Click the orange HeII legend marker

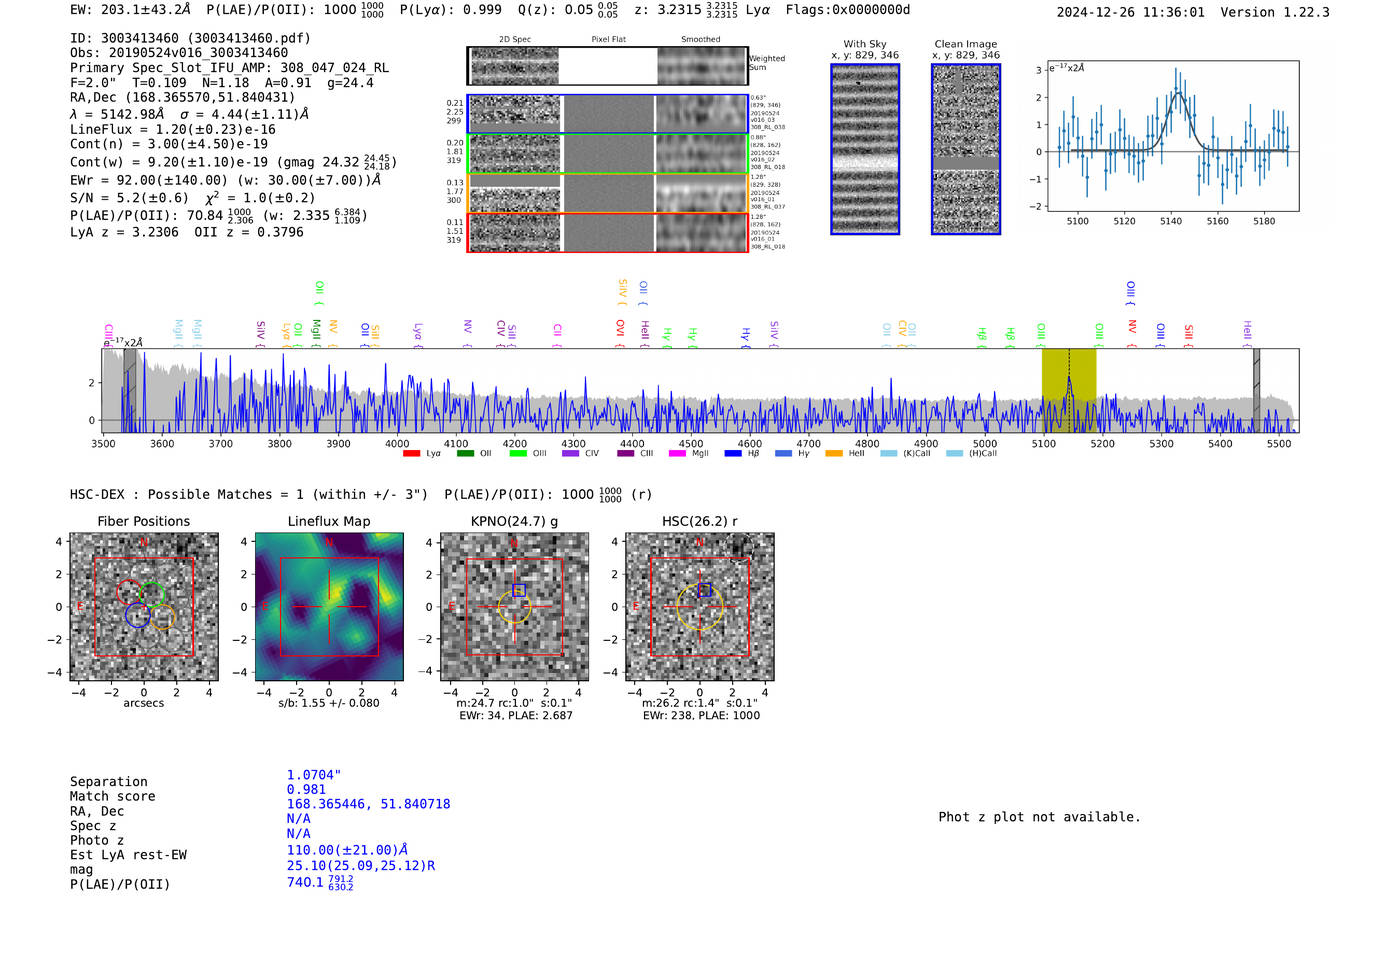click(x=833, y=454)
